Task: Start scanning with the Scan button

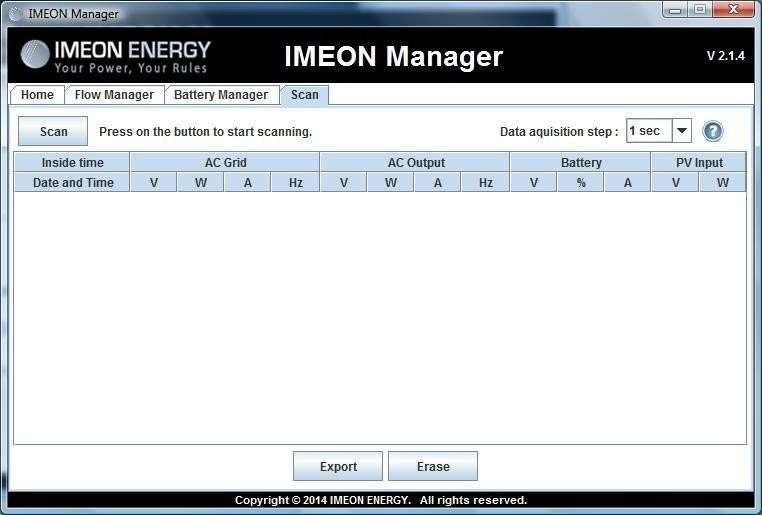Action: (x=53, y=131)
